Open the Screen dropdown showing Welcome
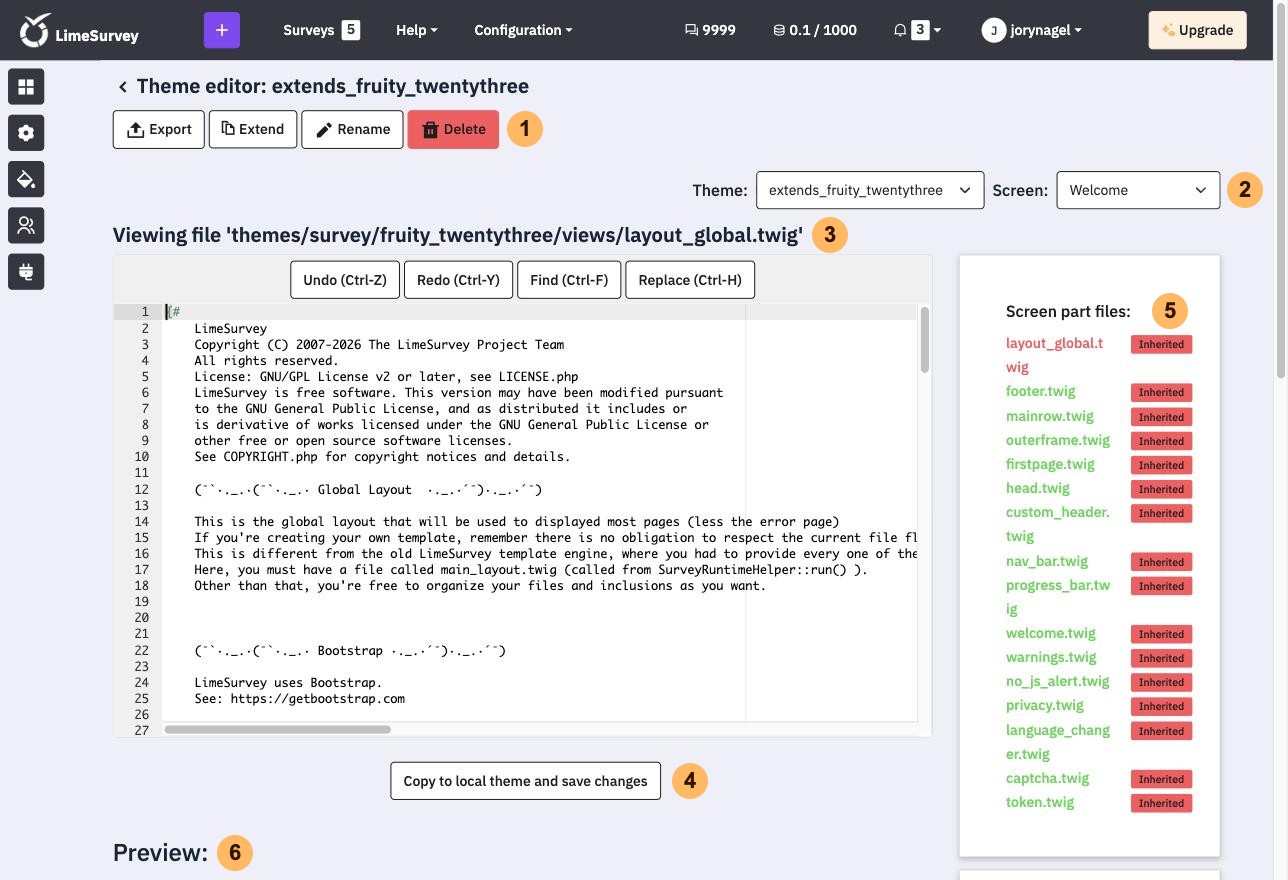 tap(1138, 190)
